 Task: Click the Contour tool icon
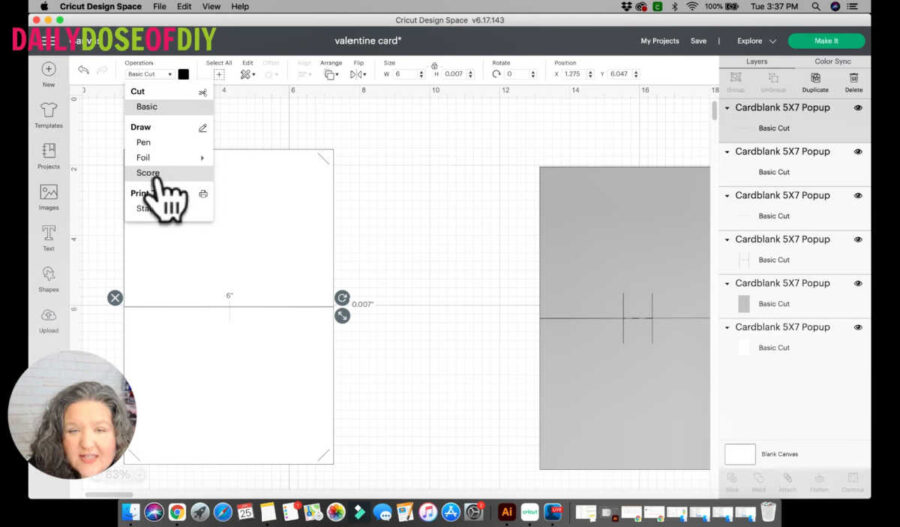coord(853,478)
